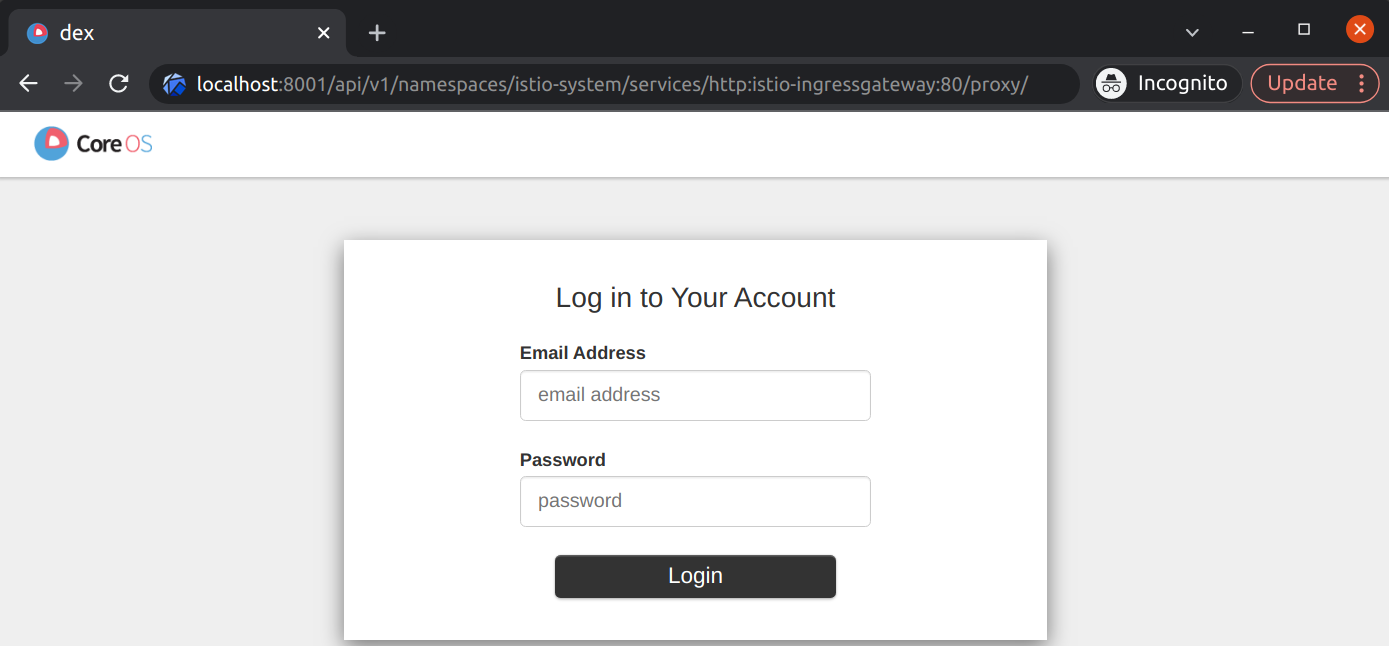Open site information icon in address bar
This screenshot has width=1389, height=646.
coord(174,84)
